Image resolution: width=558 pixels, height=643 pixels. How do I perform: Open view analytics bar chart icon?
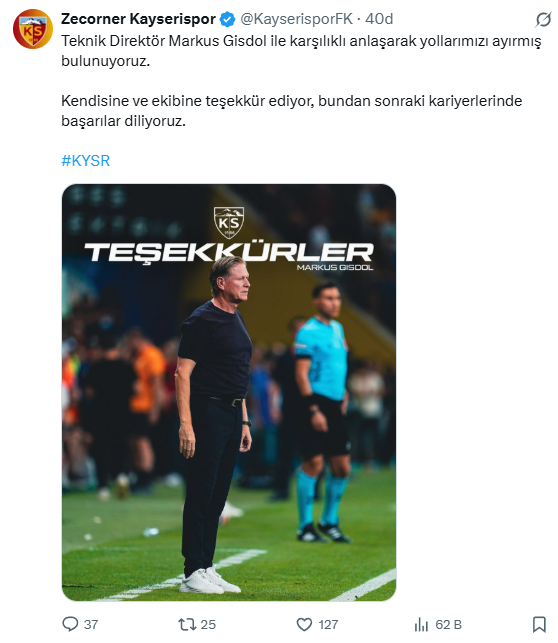click(421, 625)
